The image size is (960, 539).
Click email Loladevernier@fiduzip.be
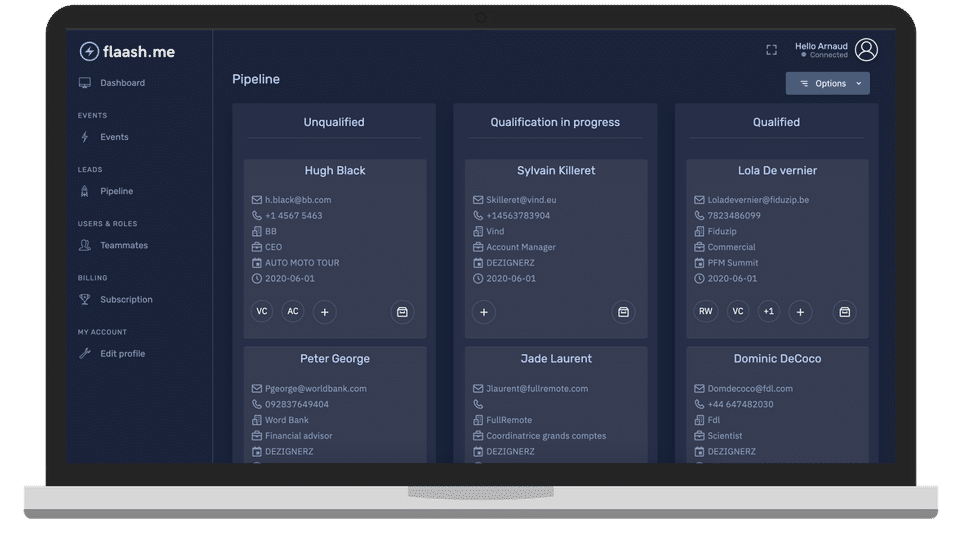tap(758, 200)
